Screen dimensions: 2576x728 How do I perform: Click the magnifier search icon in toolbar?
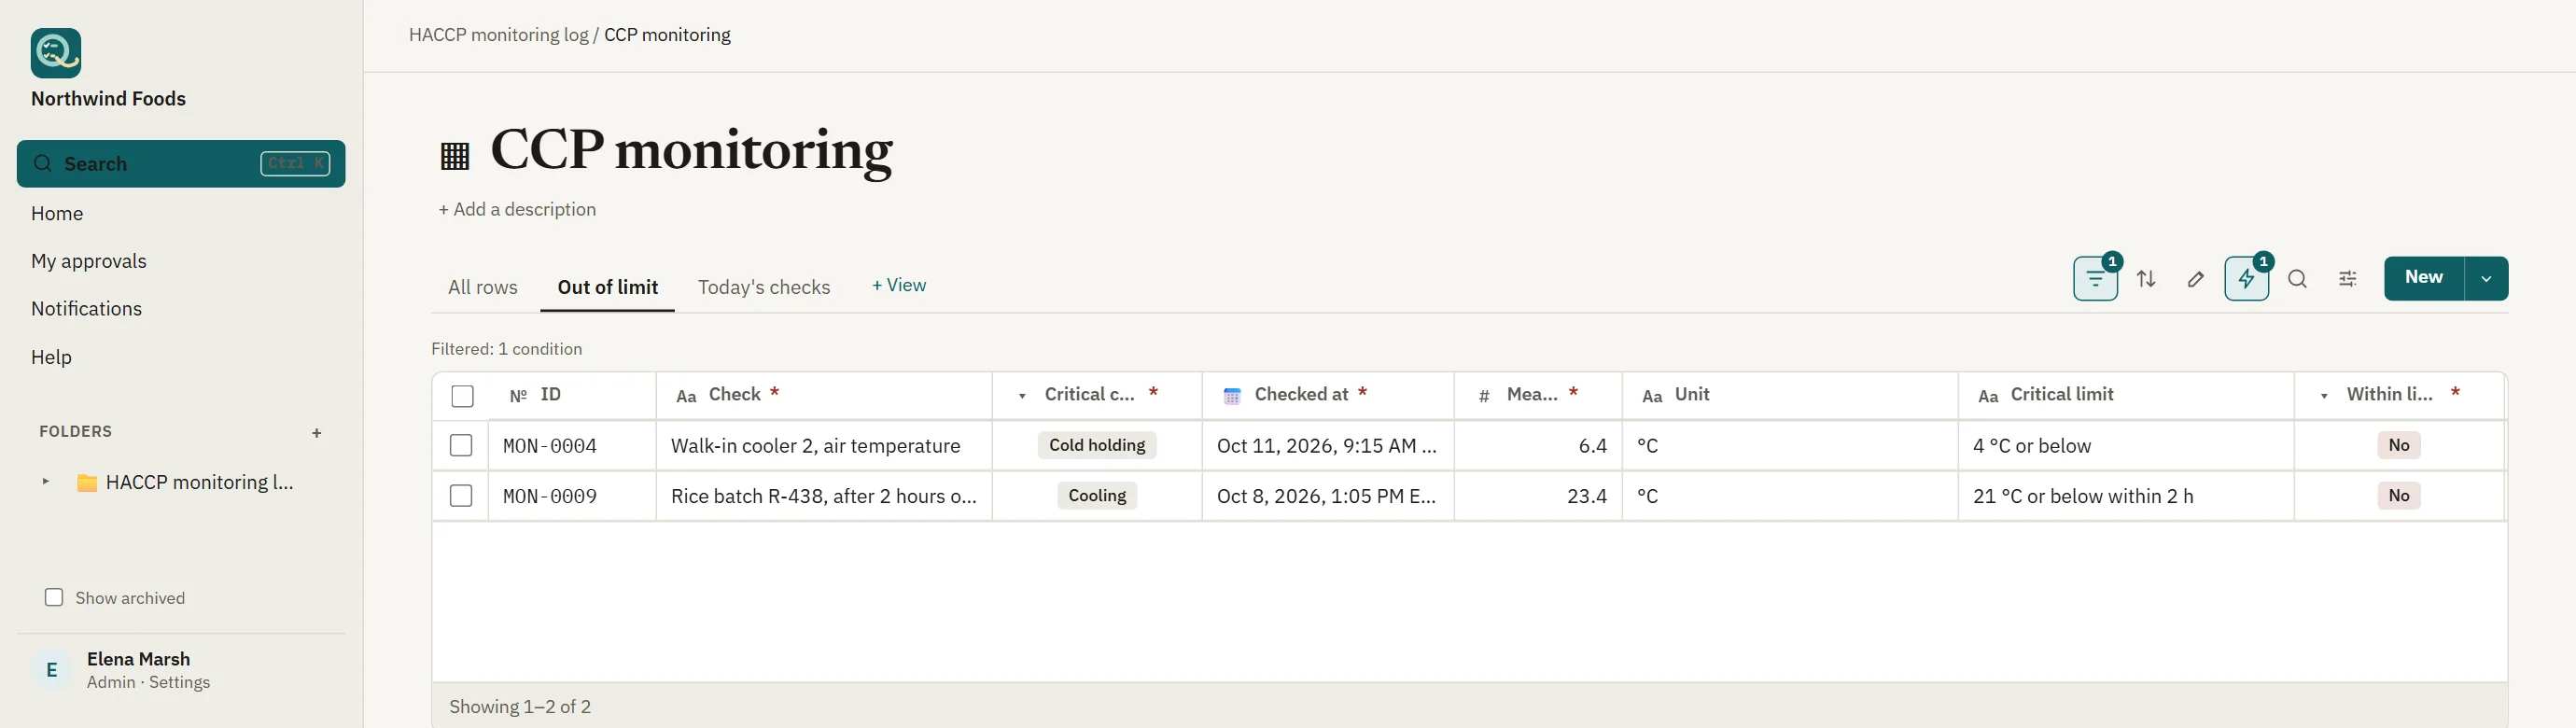pos(2298,279)
